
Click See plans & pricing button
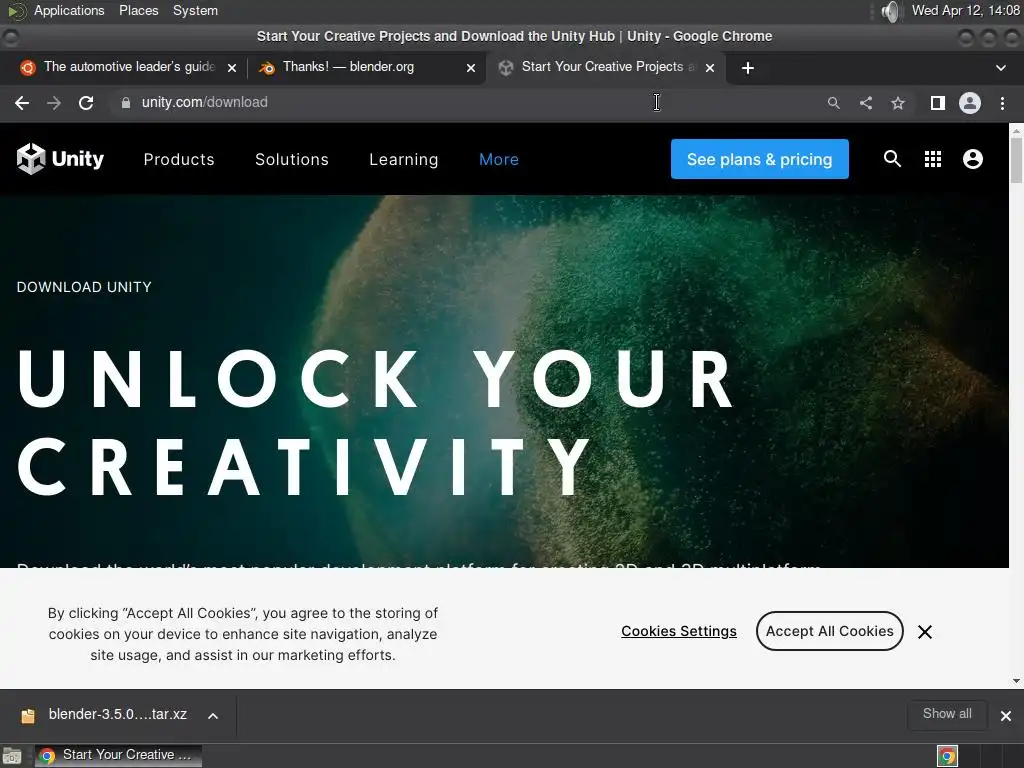coord(760,159)
